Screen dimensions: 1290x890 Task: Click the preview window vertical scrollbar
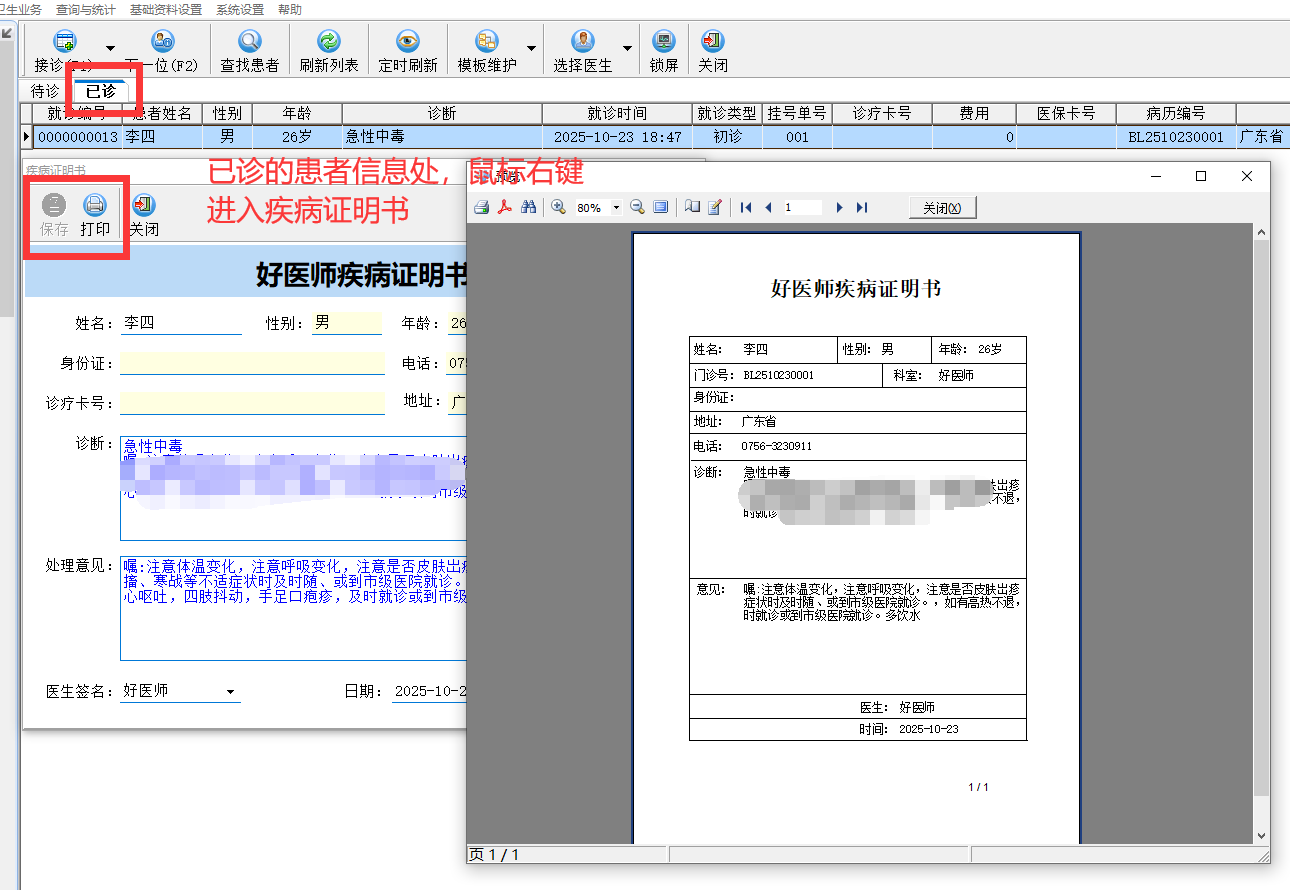coord(1260,500)
